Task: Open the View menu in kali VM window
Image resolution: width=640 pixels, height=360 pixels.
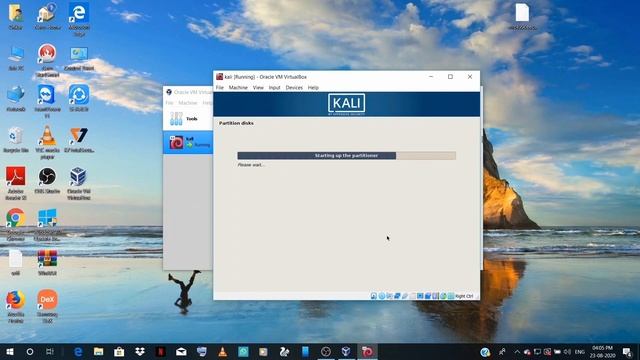Action: pos(258,87)
